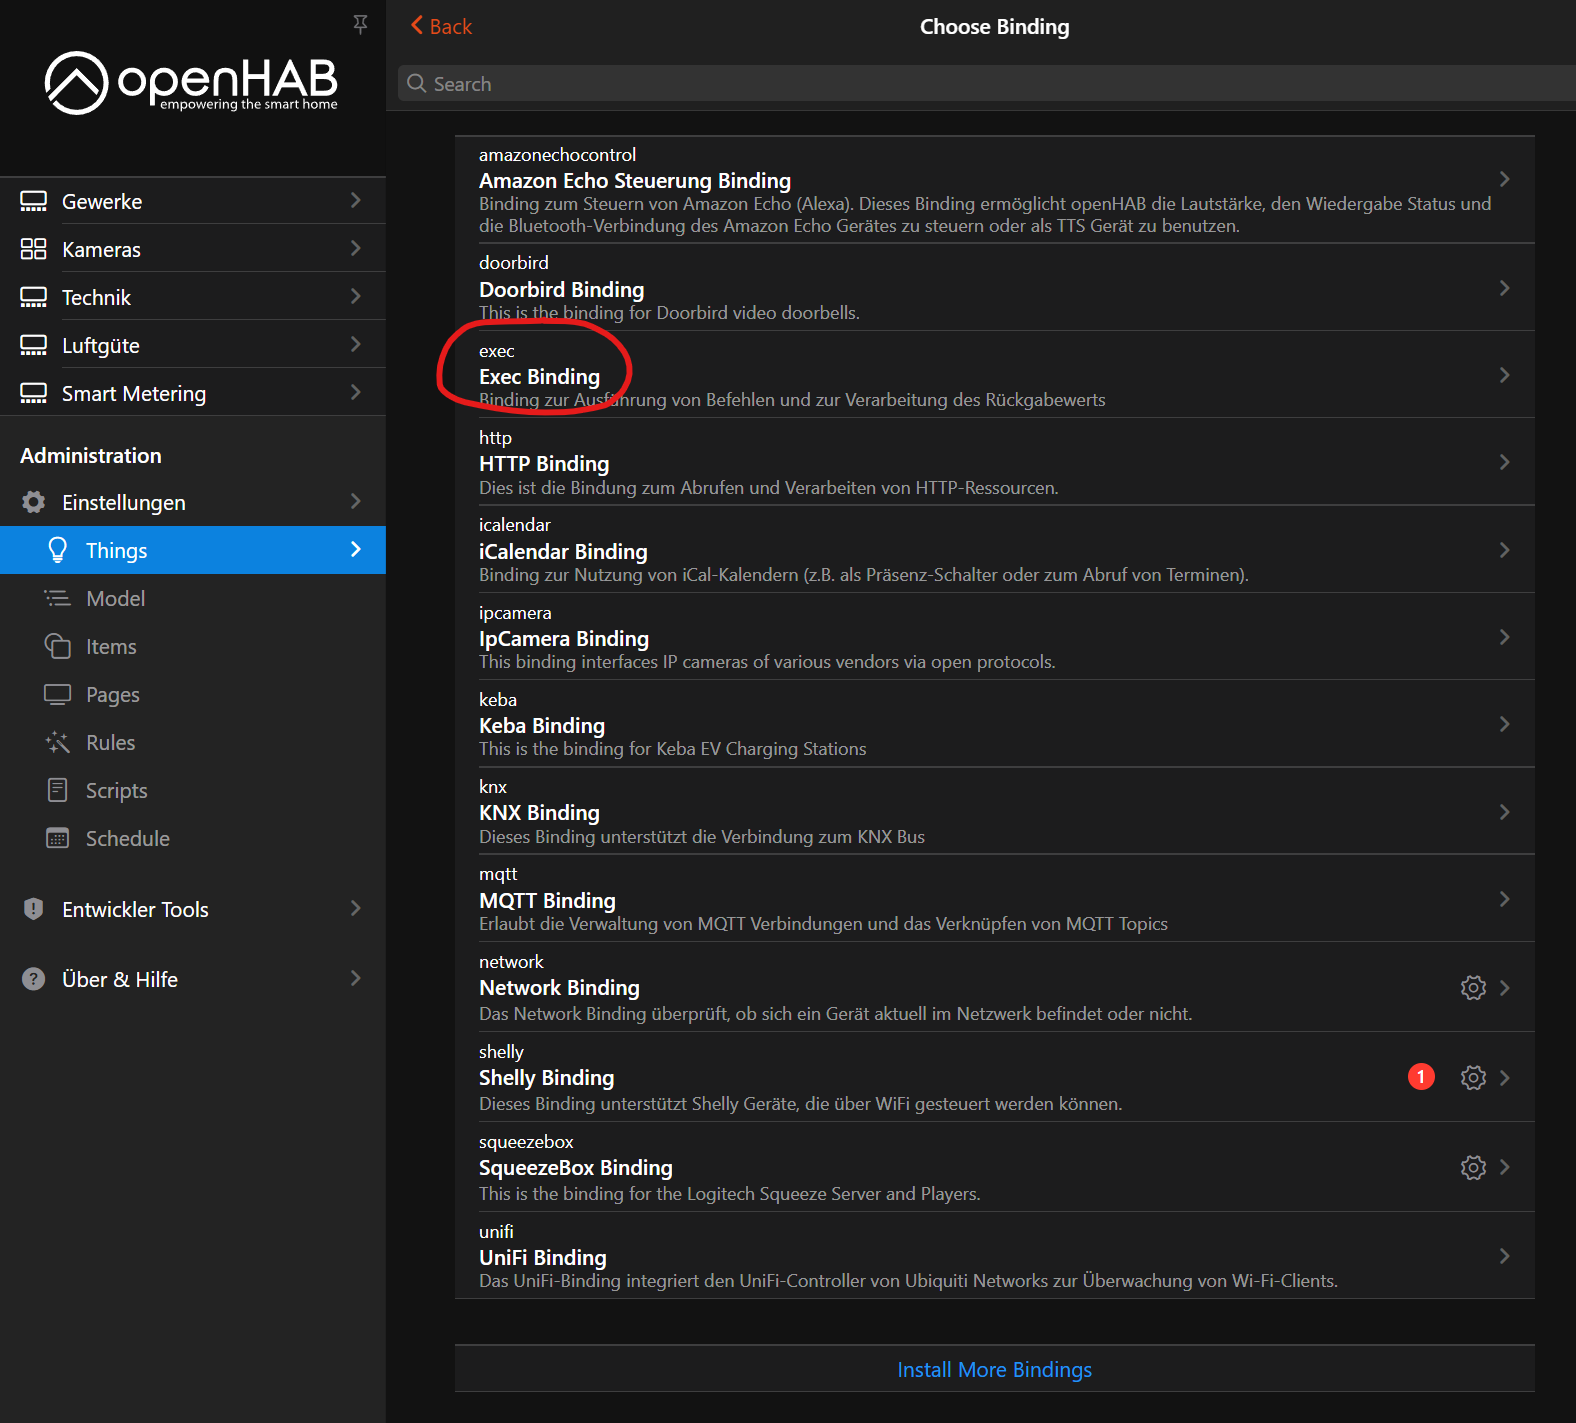Click chevron on Doorbird Binding row
1576x1423 pixels.
click(1505, 288)
